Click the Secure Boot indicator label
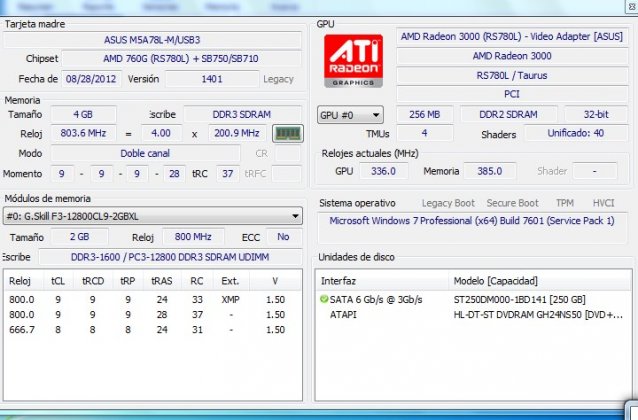638x420 pixels. coord(512,203)
